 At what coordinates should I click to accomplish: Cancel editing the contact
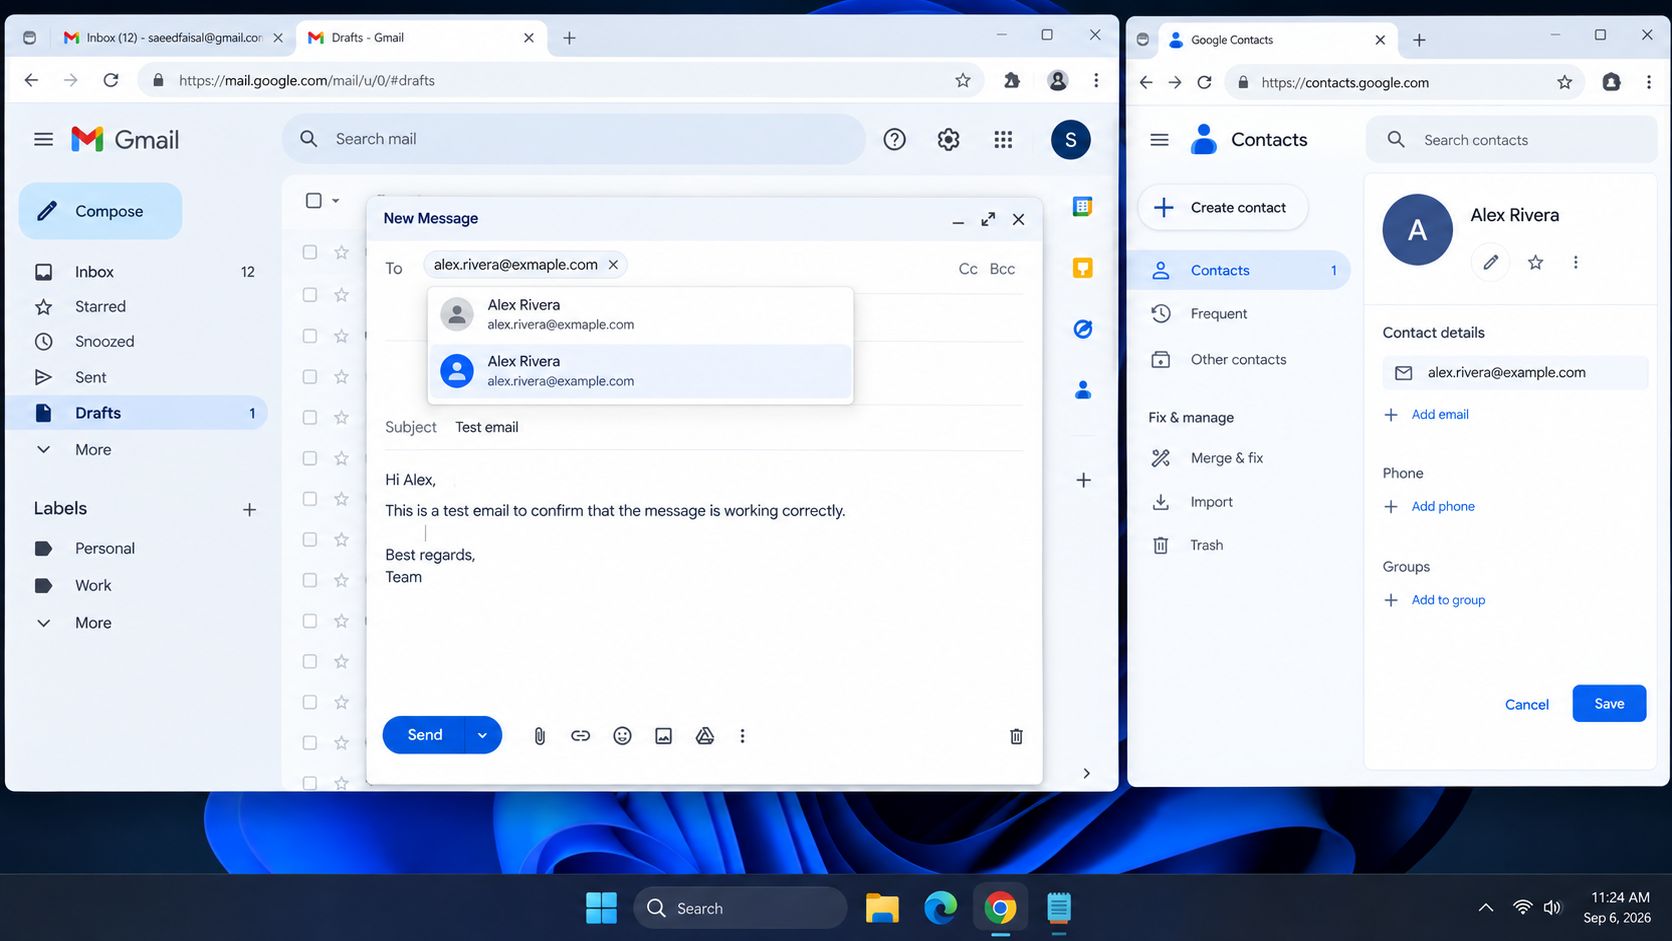coord(1526,705)
